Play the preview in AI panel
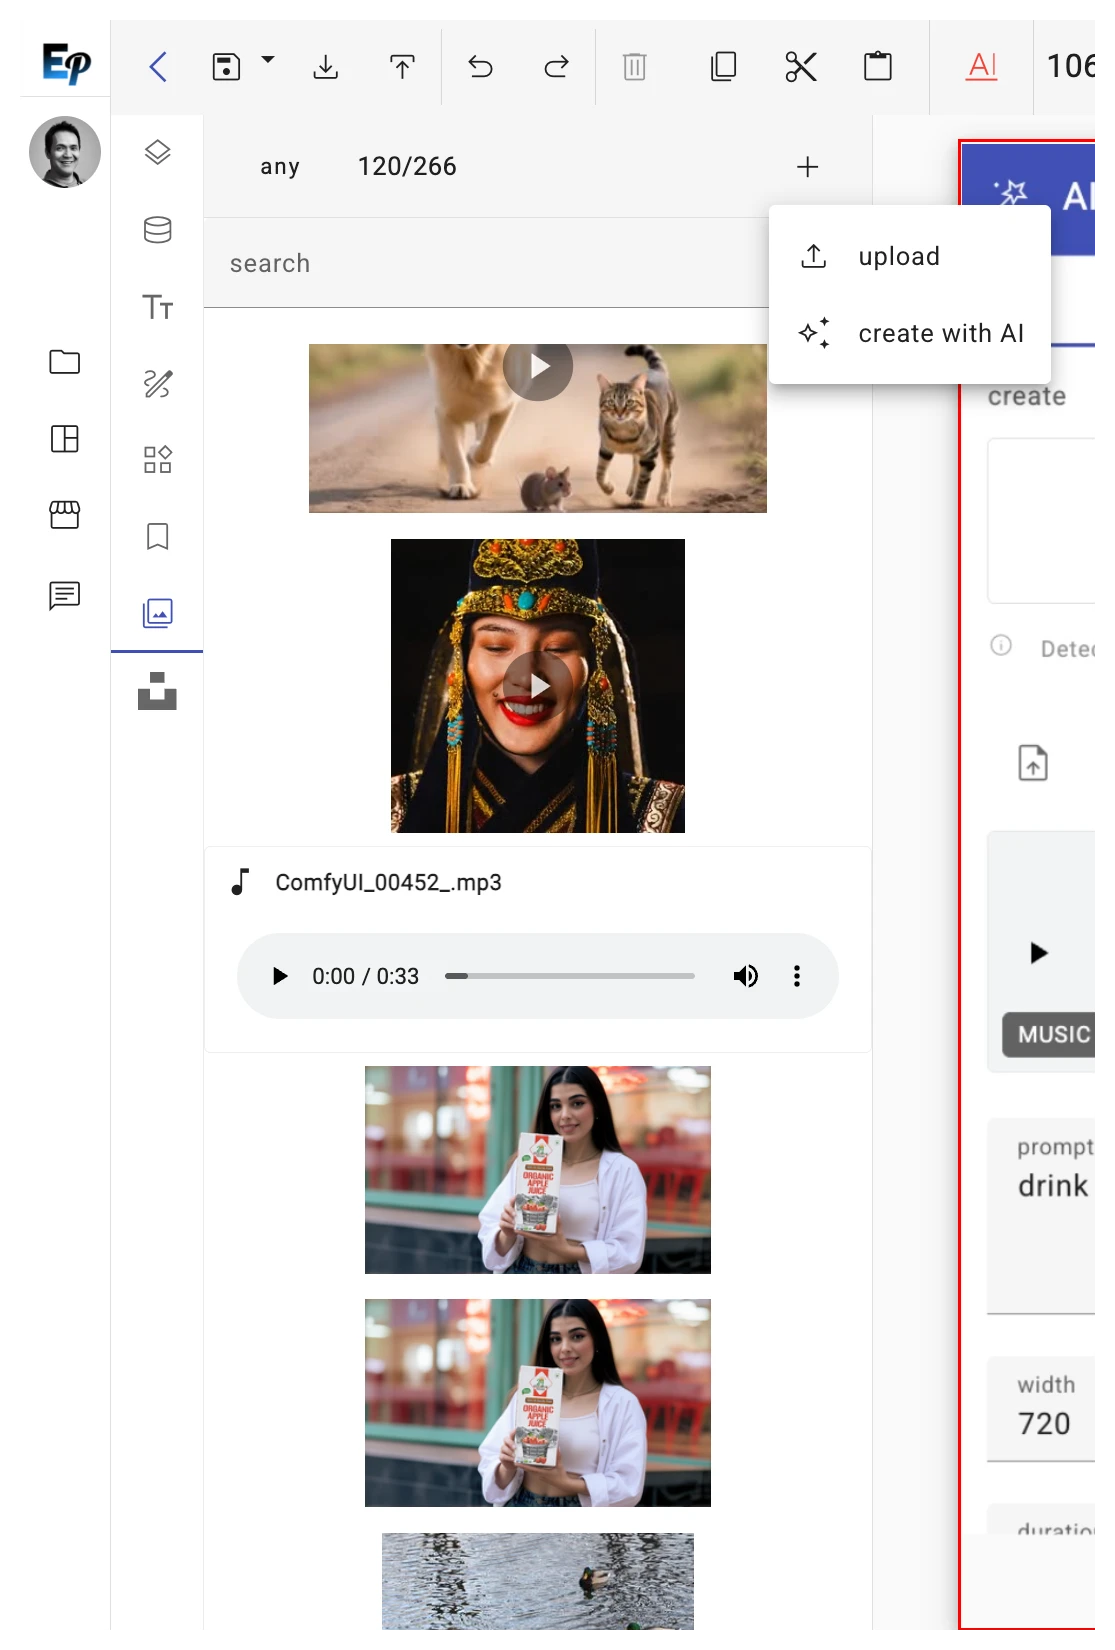The image size is (1115, 1650). (1039, 953)
